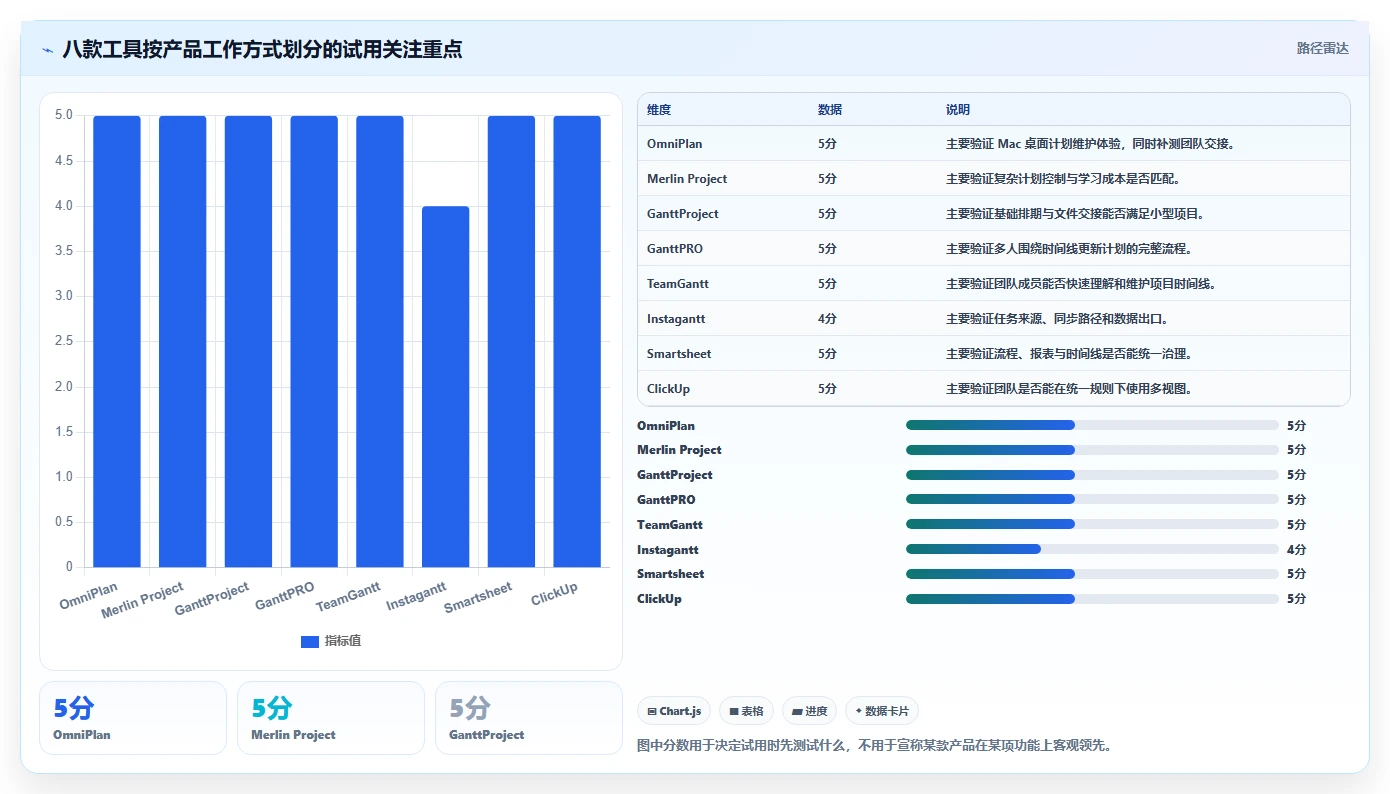Click the Instagantt progress bar
The height and width of the screenshot is (794, 1390).
pos(1092,549)
